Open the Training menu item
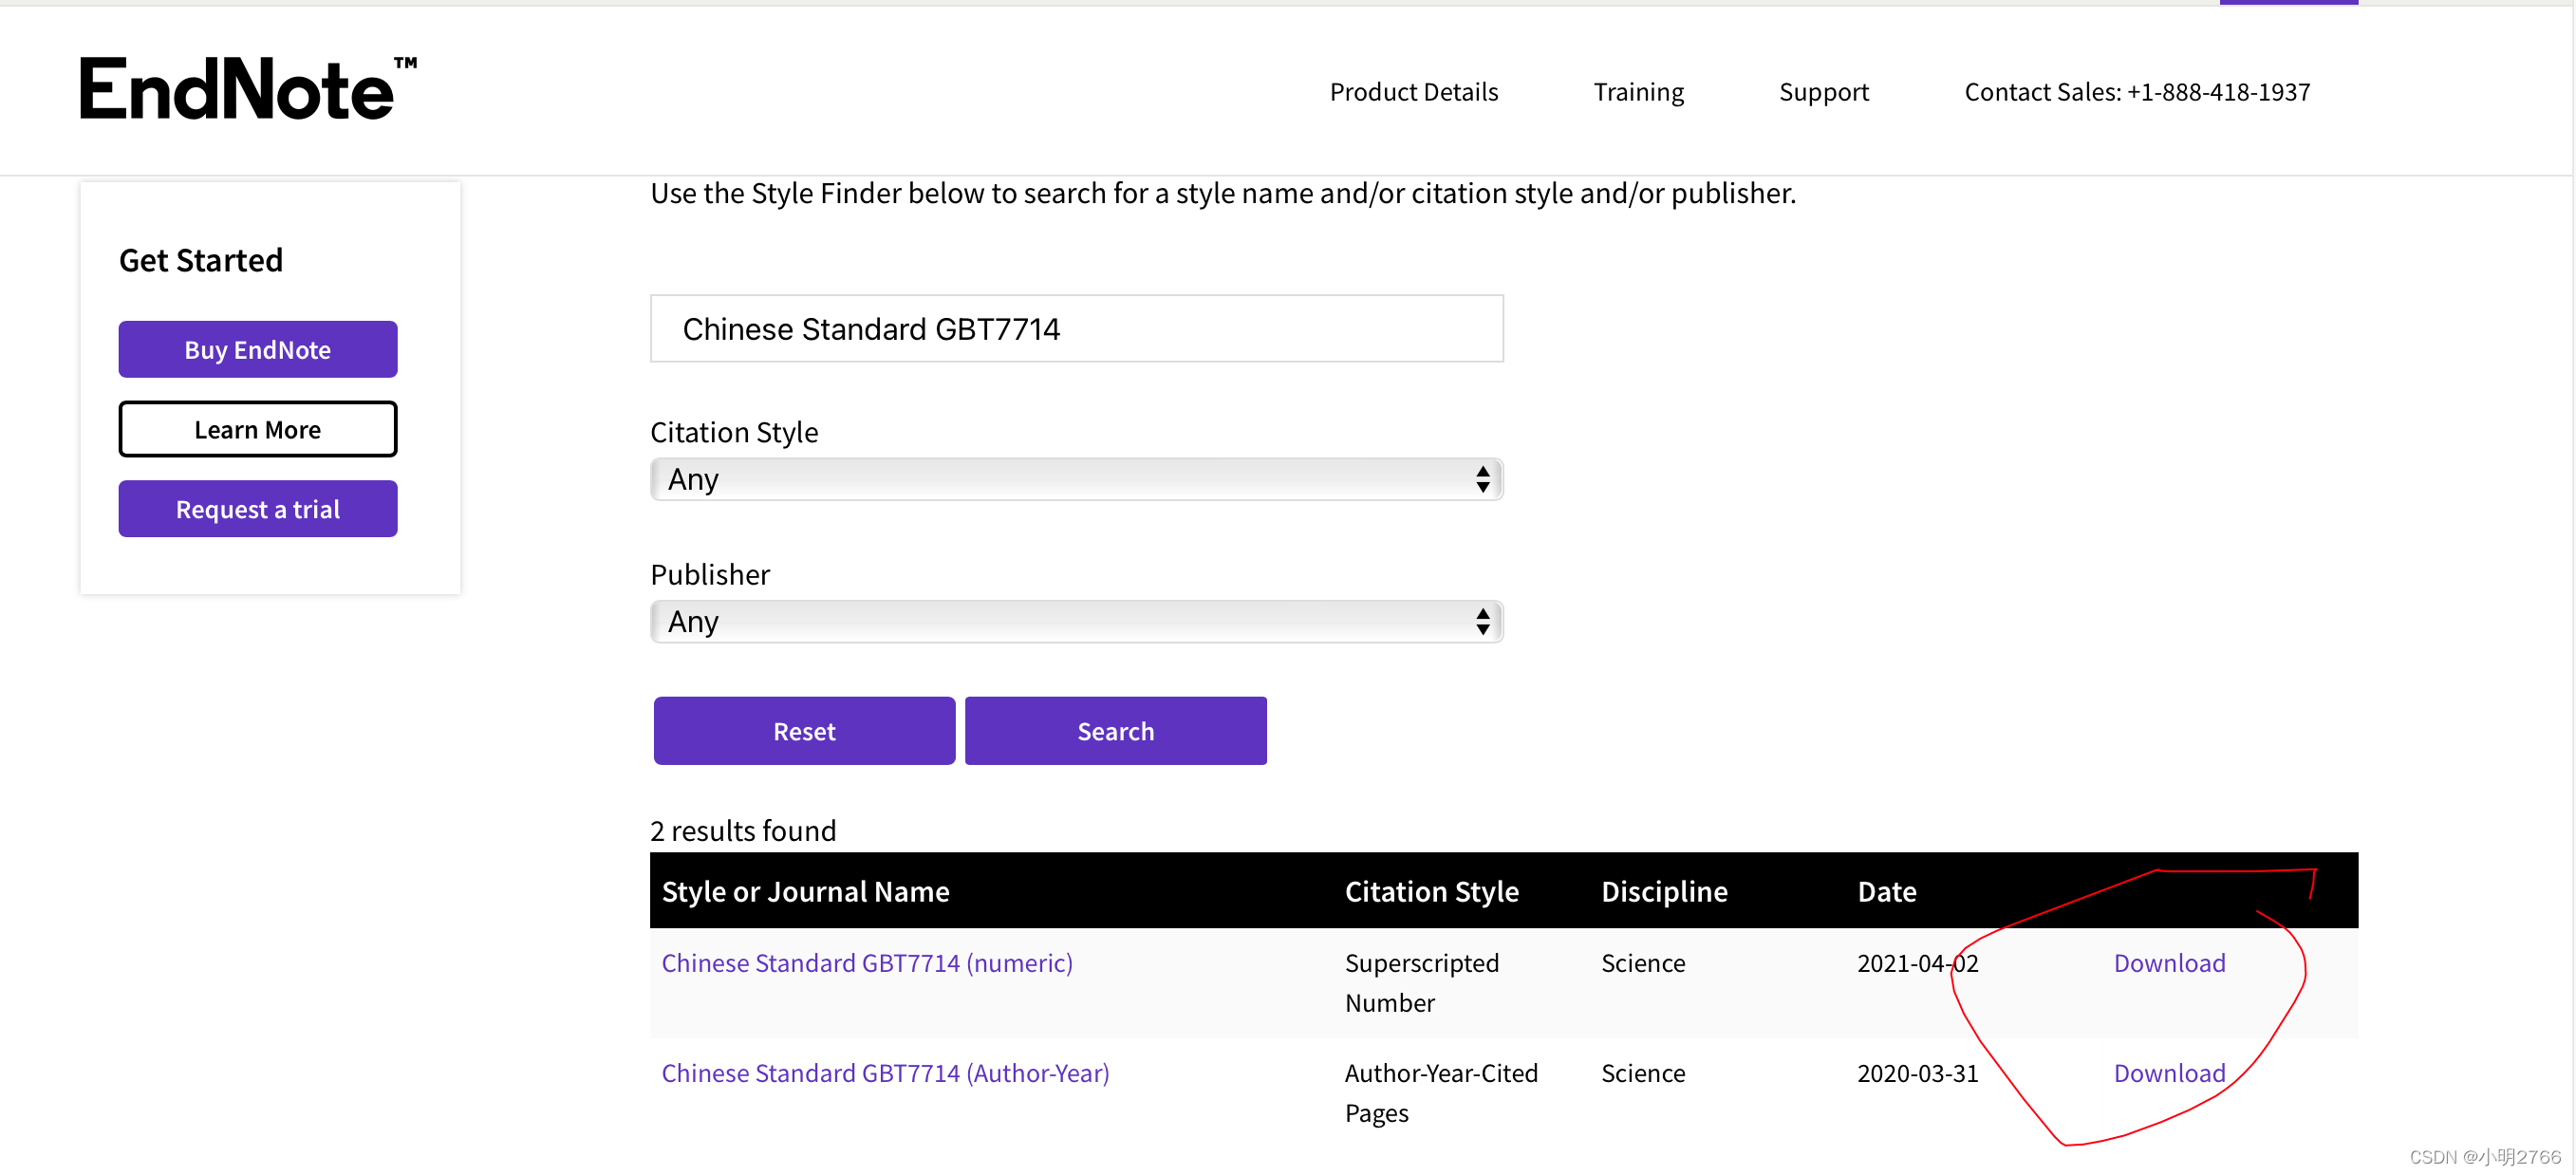The height and width of the screenshot is (1175, 2576). [x=1637, y=92]
